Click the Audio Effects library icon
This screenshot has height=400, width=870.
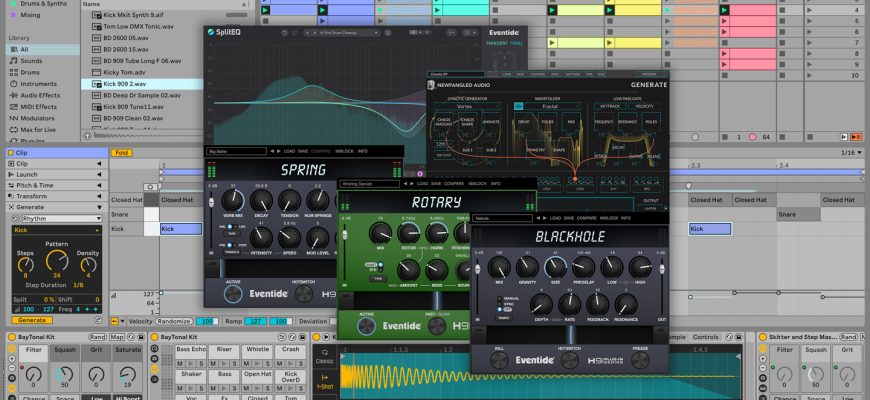coord(12,97)
